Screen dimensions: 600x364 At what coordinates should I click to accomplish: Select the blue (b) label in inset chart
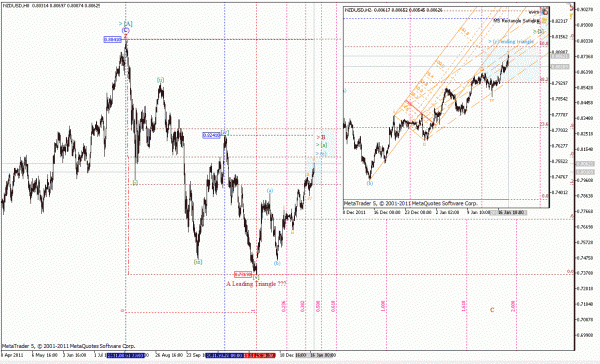pos(370,183)
